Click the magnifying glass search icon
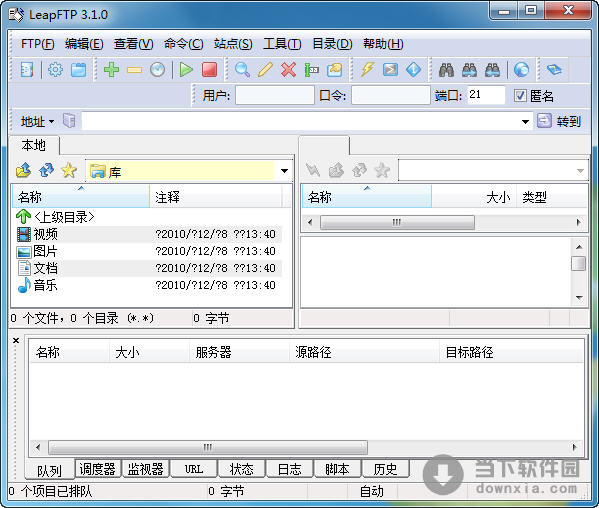 [x=242, y=70]
